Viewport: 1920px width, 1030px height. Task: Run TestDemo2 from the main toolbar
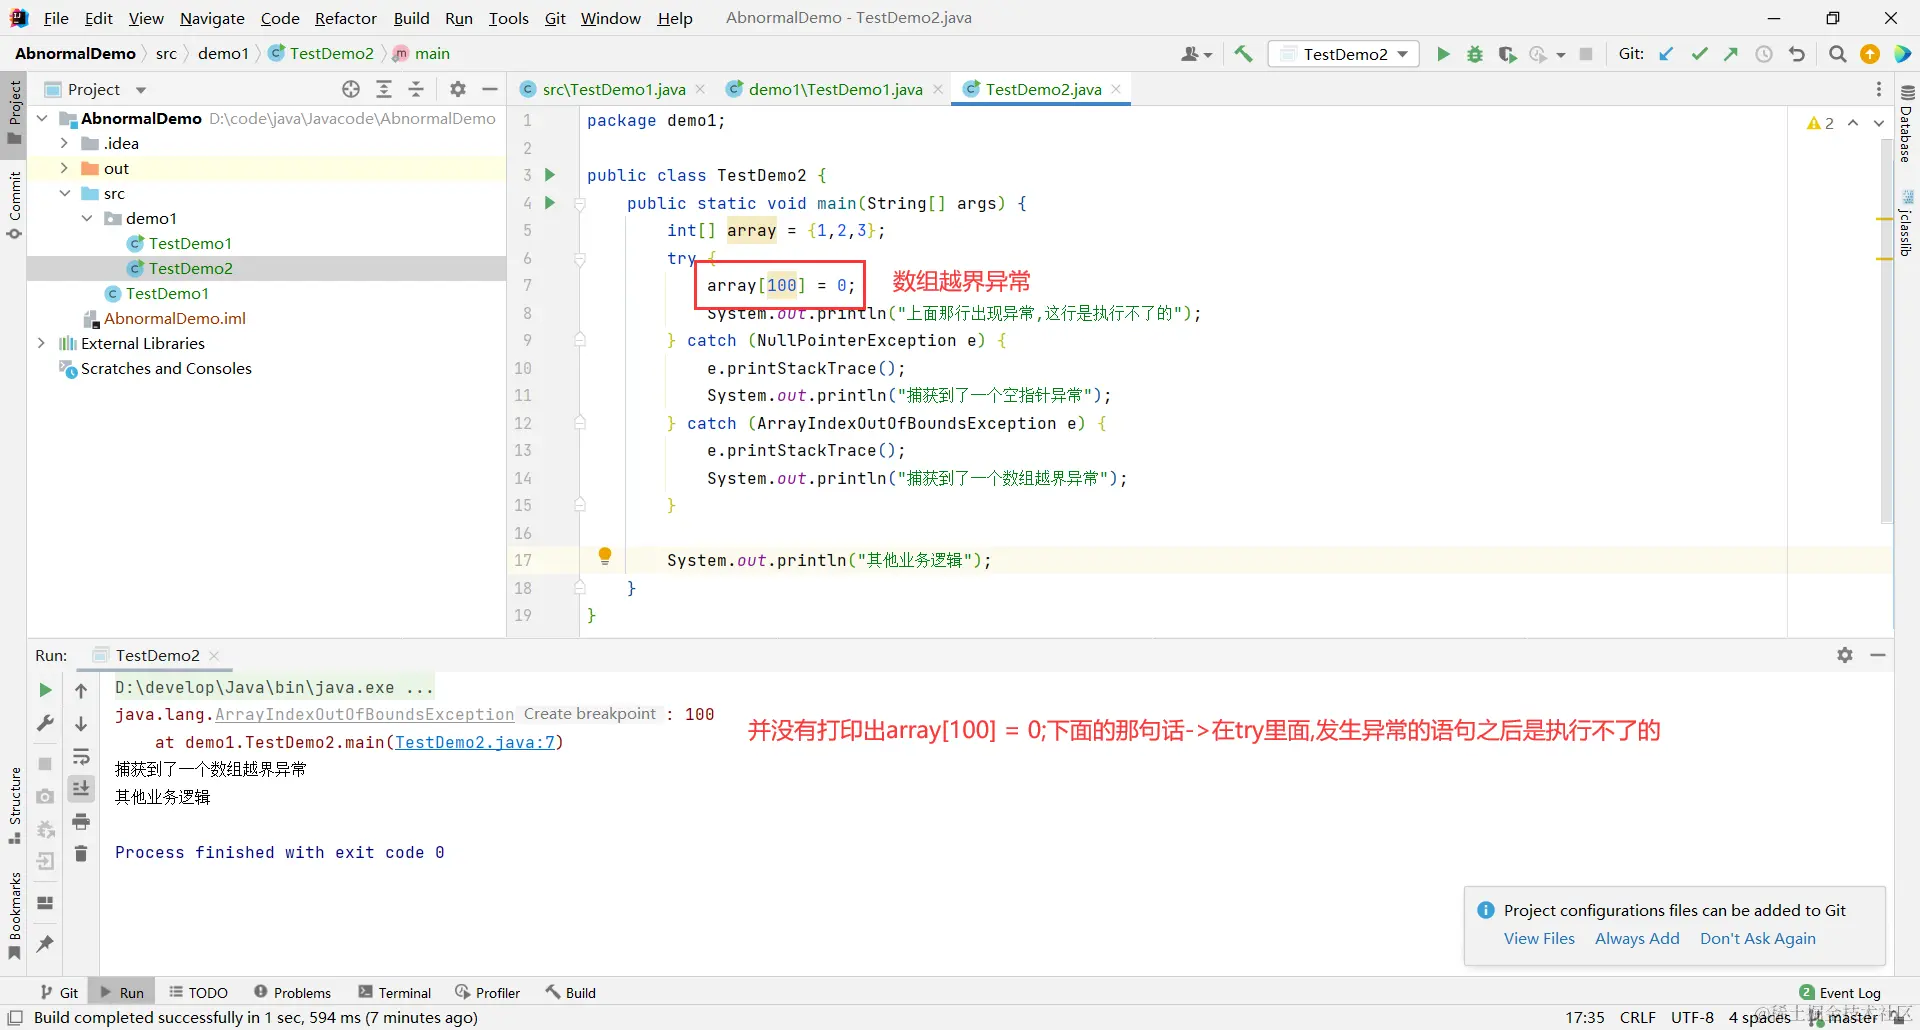[x=1443, y=54]
